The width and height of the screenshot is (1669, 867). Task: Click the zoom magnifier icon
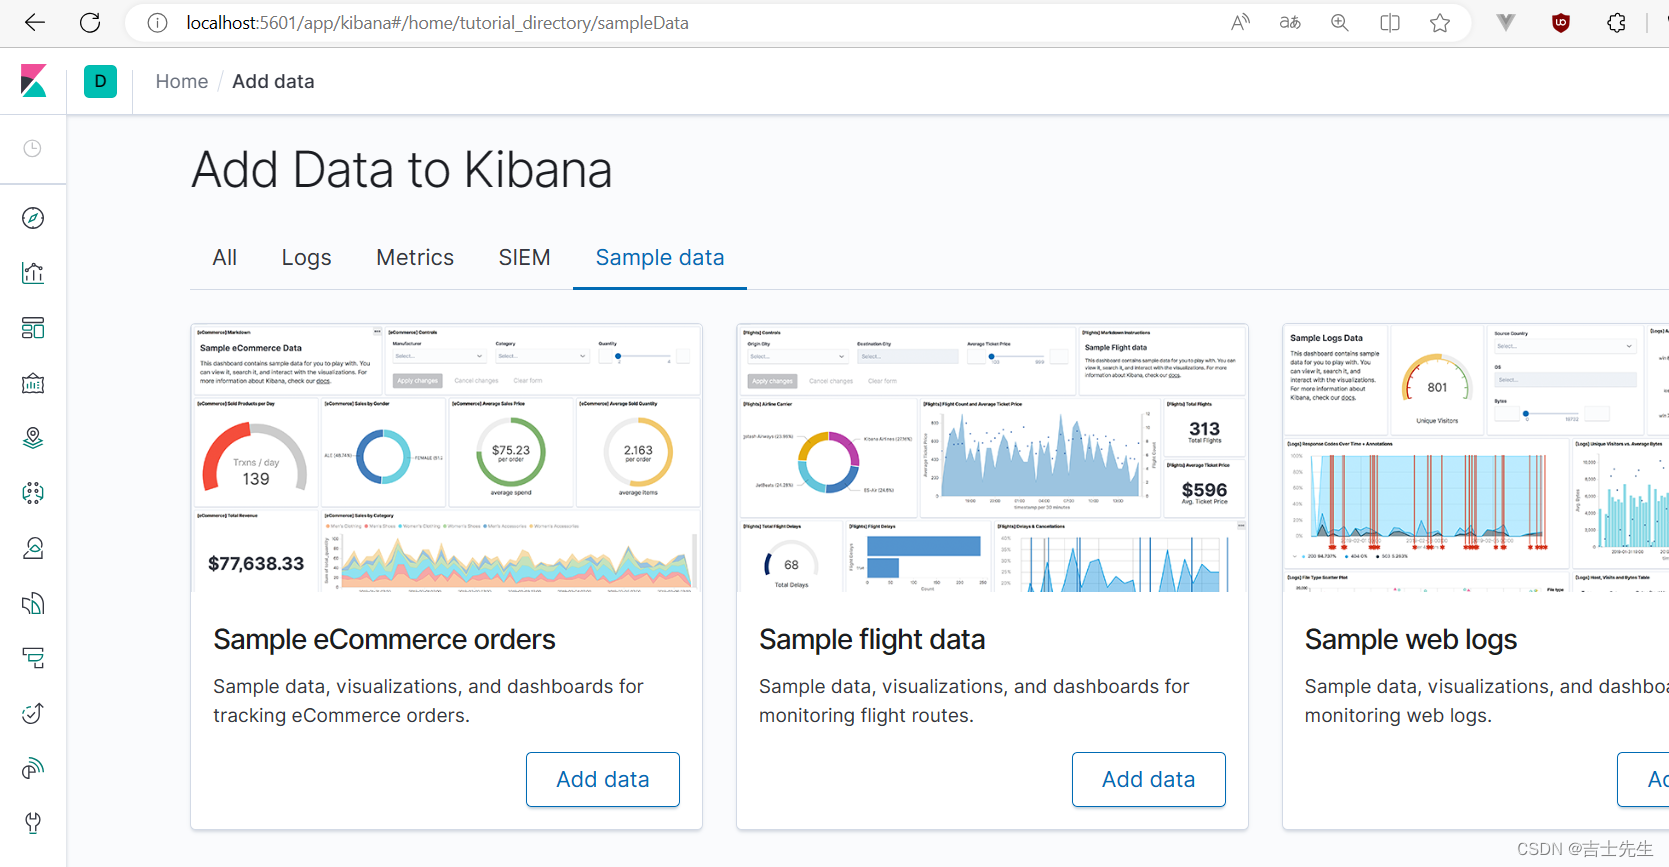(x=1340, y=22)
